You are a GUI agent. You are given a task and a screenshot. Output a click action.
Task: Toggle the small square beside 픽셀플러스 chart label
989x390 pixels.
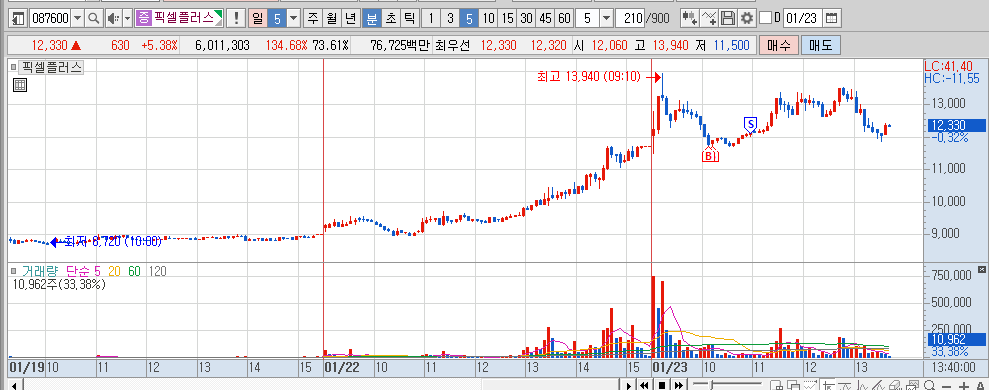point(13,67)
